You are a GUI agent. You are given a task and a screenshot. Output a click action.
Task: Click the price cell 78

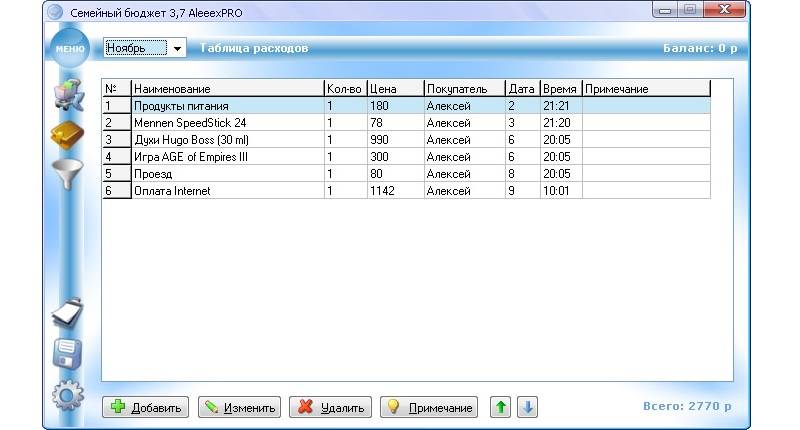pos(395,122)
